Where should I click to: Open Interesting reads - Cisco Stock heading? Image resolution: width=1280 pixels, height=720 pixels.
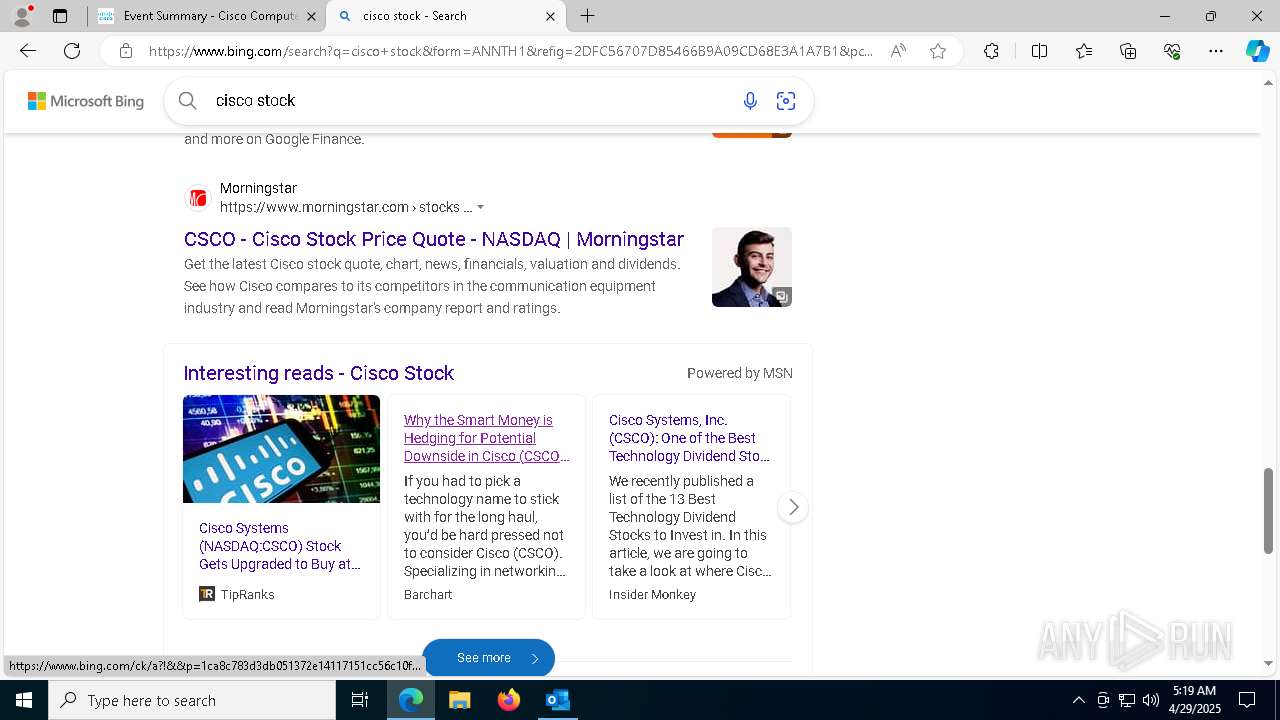[319, 373]
